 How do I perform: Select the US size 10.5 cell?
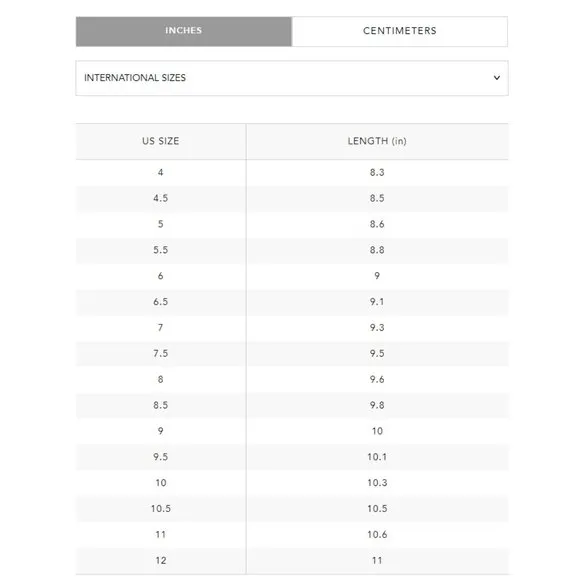161,509
